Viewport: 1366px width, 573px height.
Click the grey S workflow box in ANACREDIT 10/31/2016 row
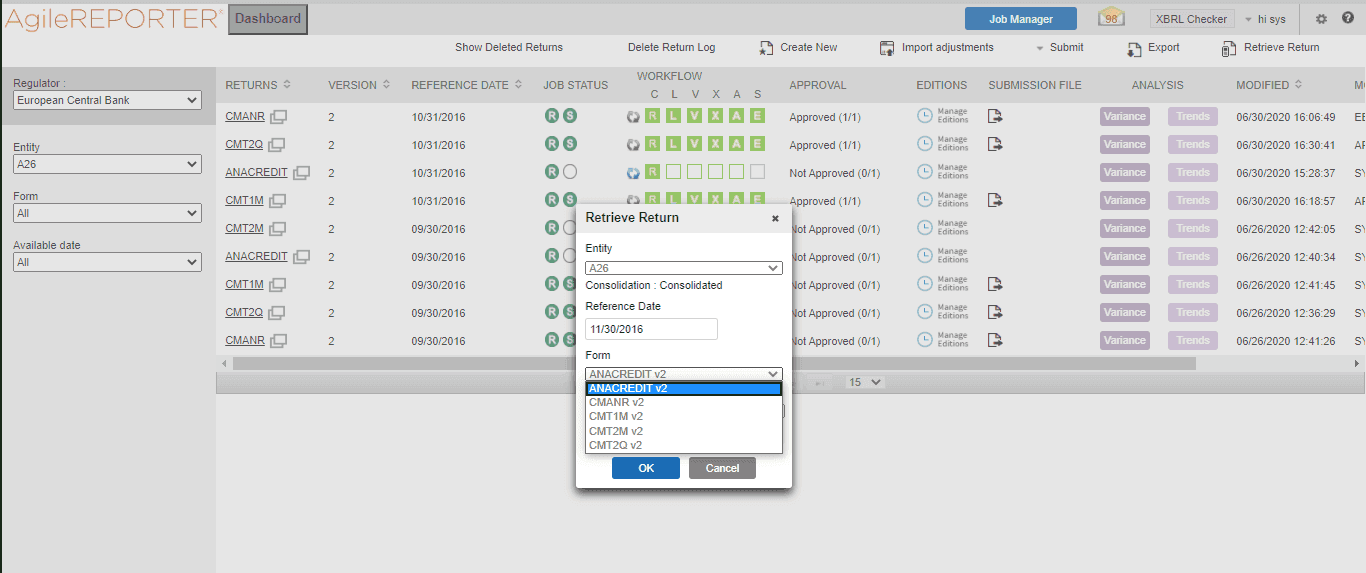[757, 172]
